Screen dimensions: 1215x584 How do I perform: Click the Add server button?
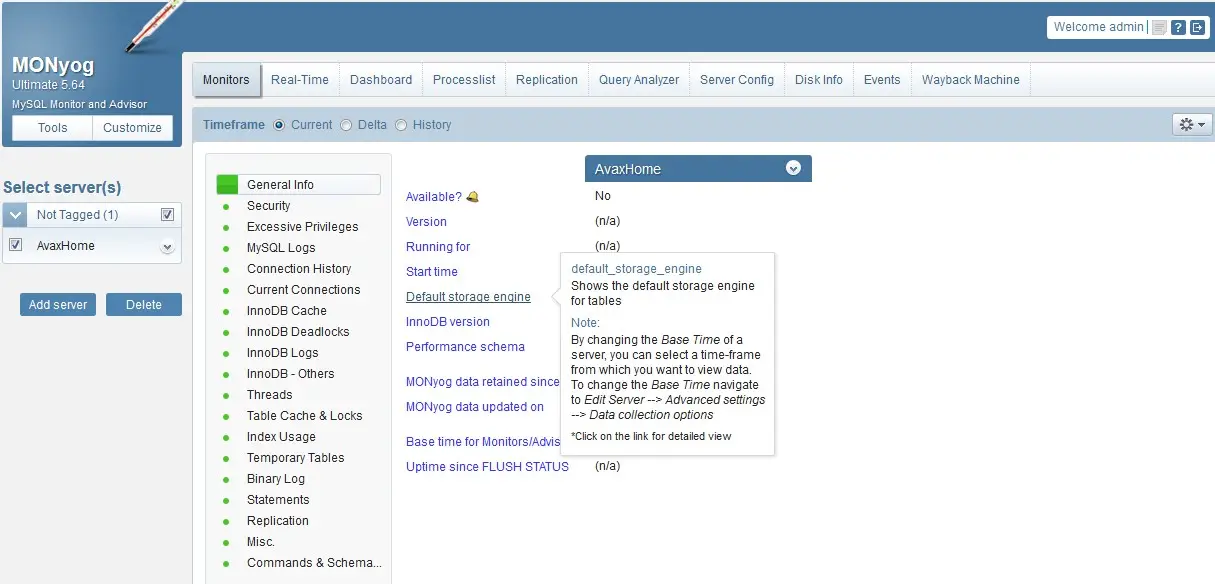[58, 305]
